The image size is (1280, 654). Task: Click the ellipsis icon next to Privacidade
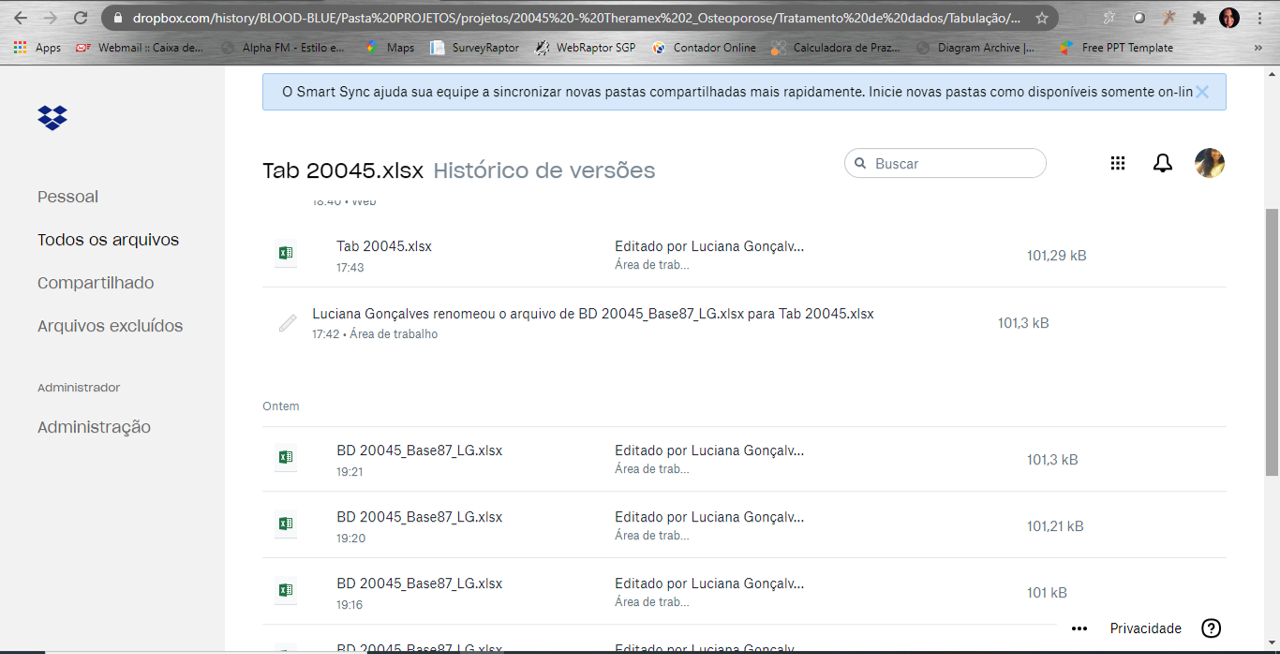pos(1079,628)
